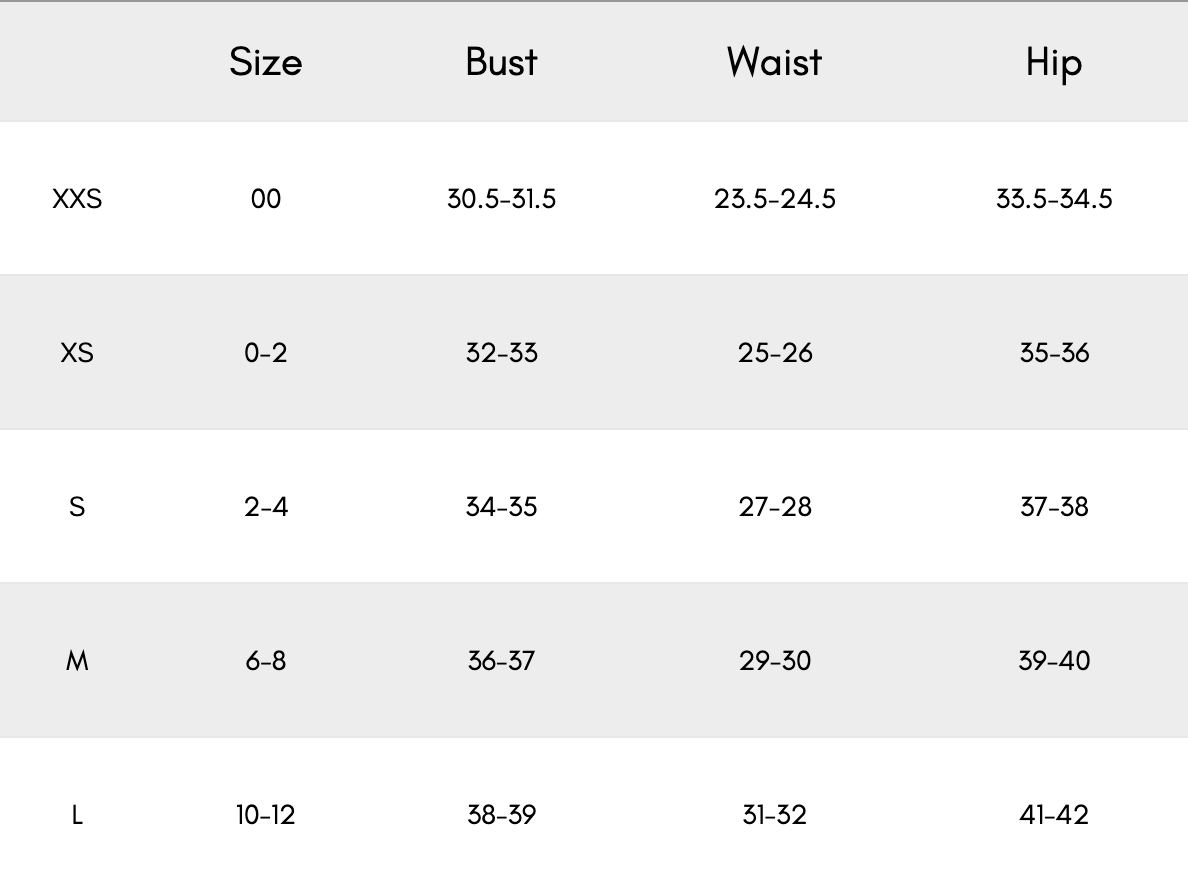The height and width of the screenshot is (886, 1188).
Task: Select the 25-26 waist value
Action: (775, 353)
